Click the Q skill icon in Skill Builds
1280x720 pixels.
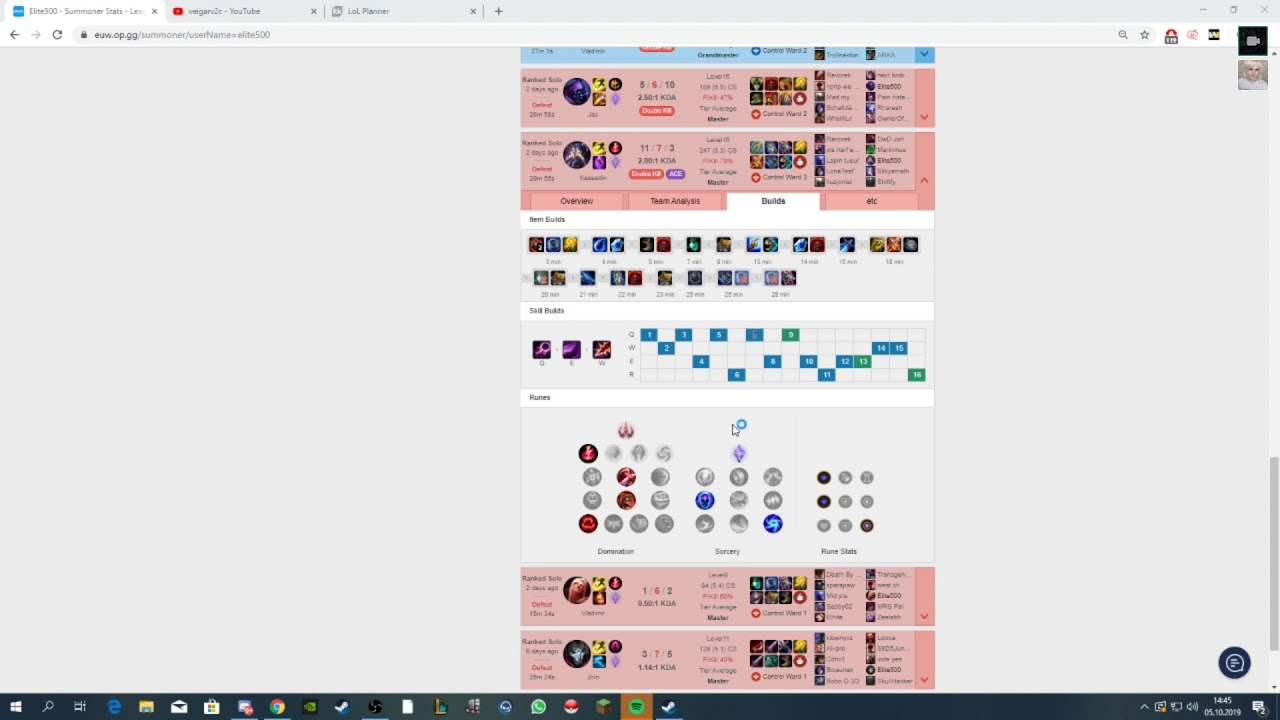(x=542, y=349)
